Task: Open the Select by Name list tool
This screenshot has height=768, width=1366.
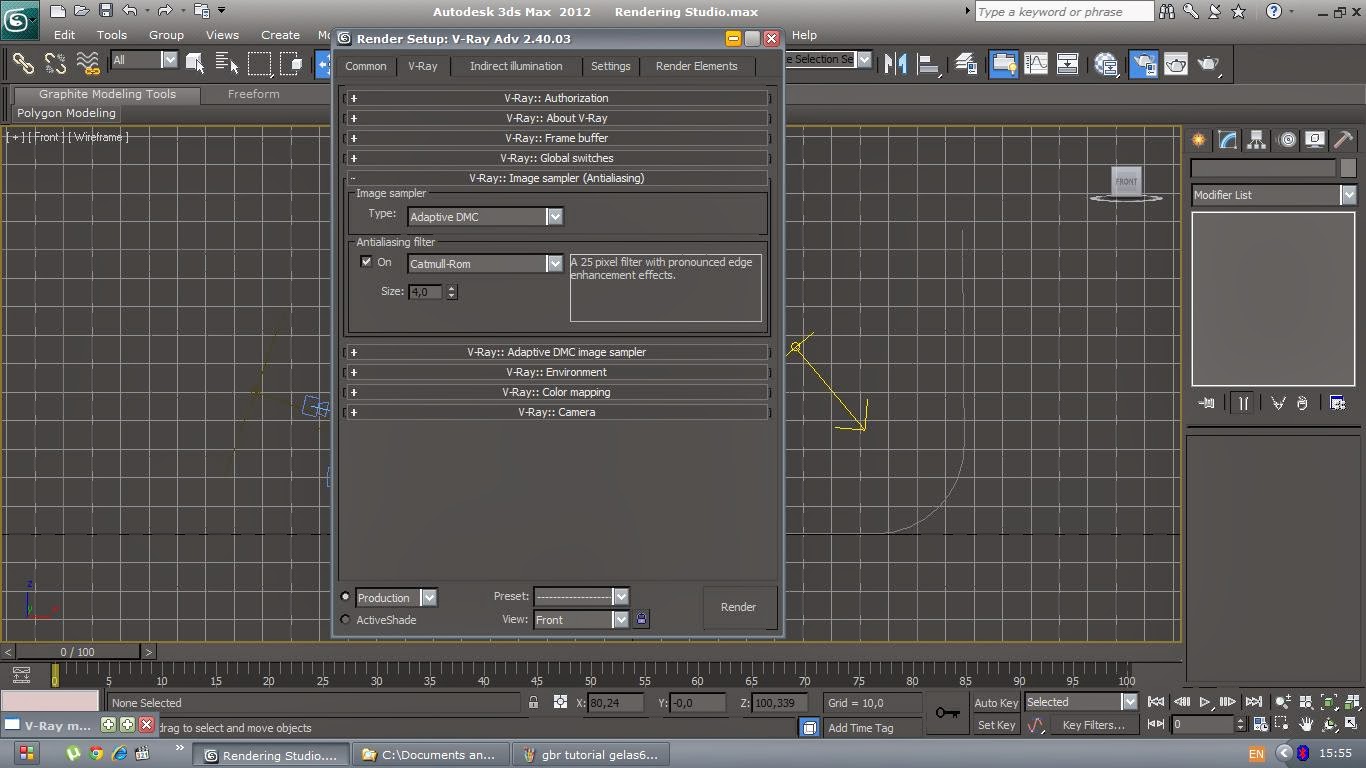Action: [x=227, y=64]
